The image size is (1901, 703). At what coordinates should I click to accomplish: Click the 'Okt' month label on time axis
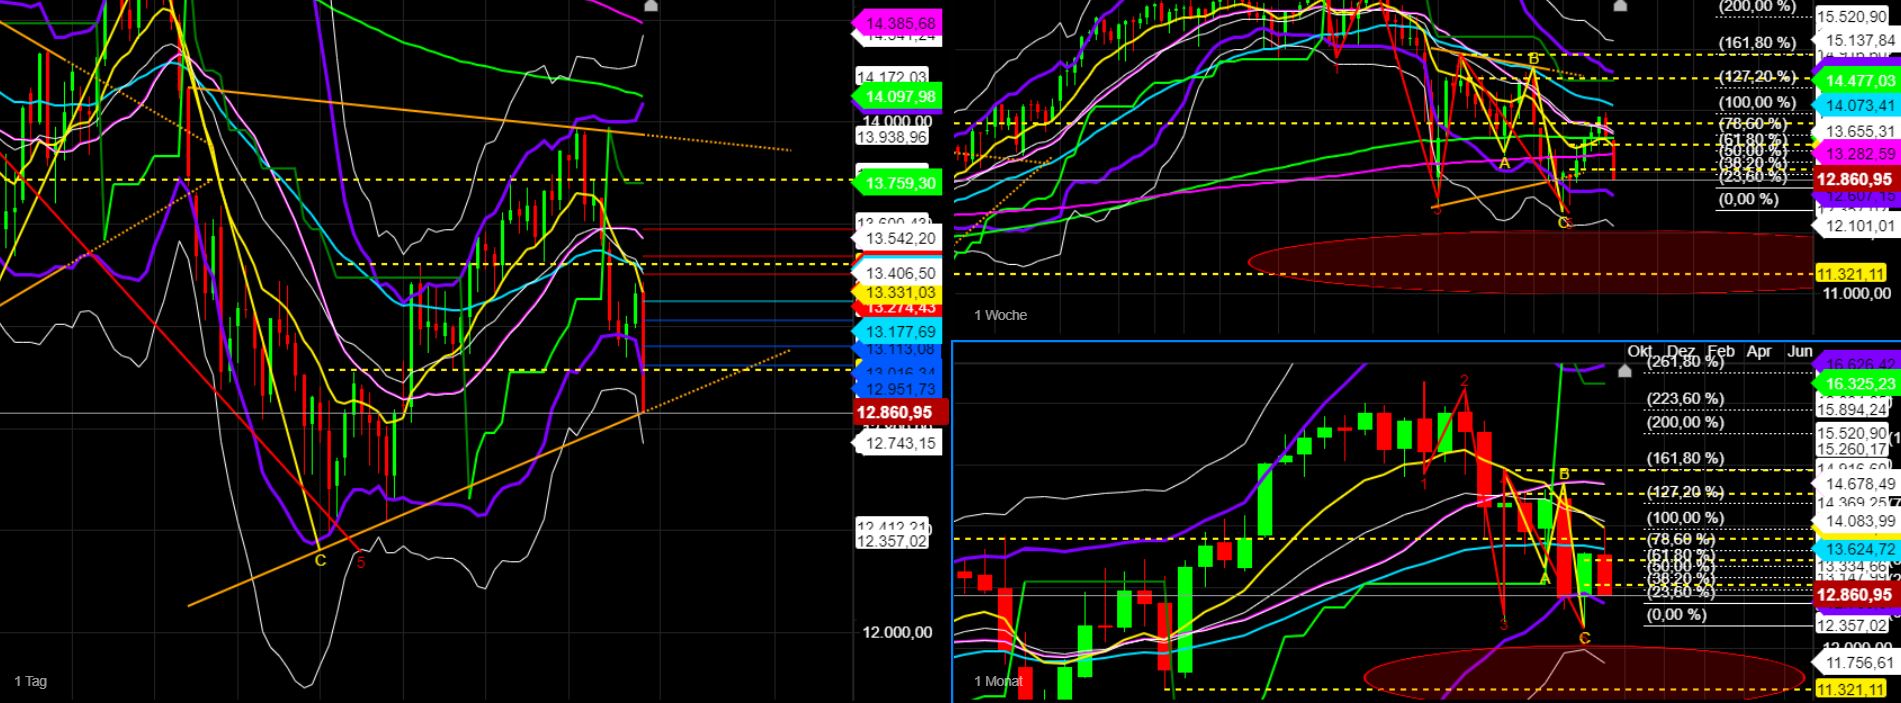point(1640,351)
